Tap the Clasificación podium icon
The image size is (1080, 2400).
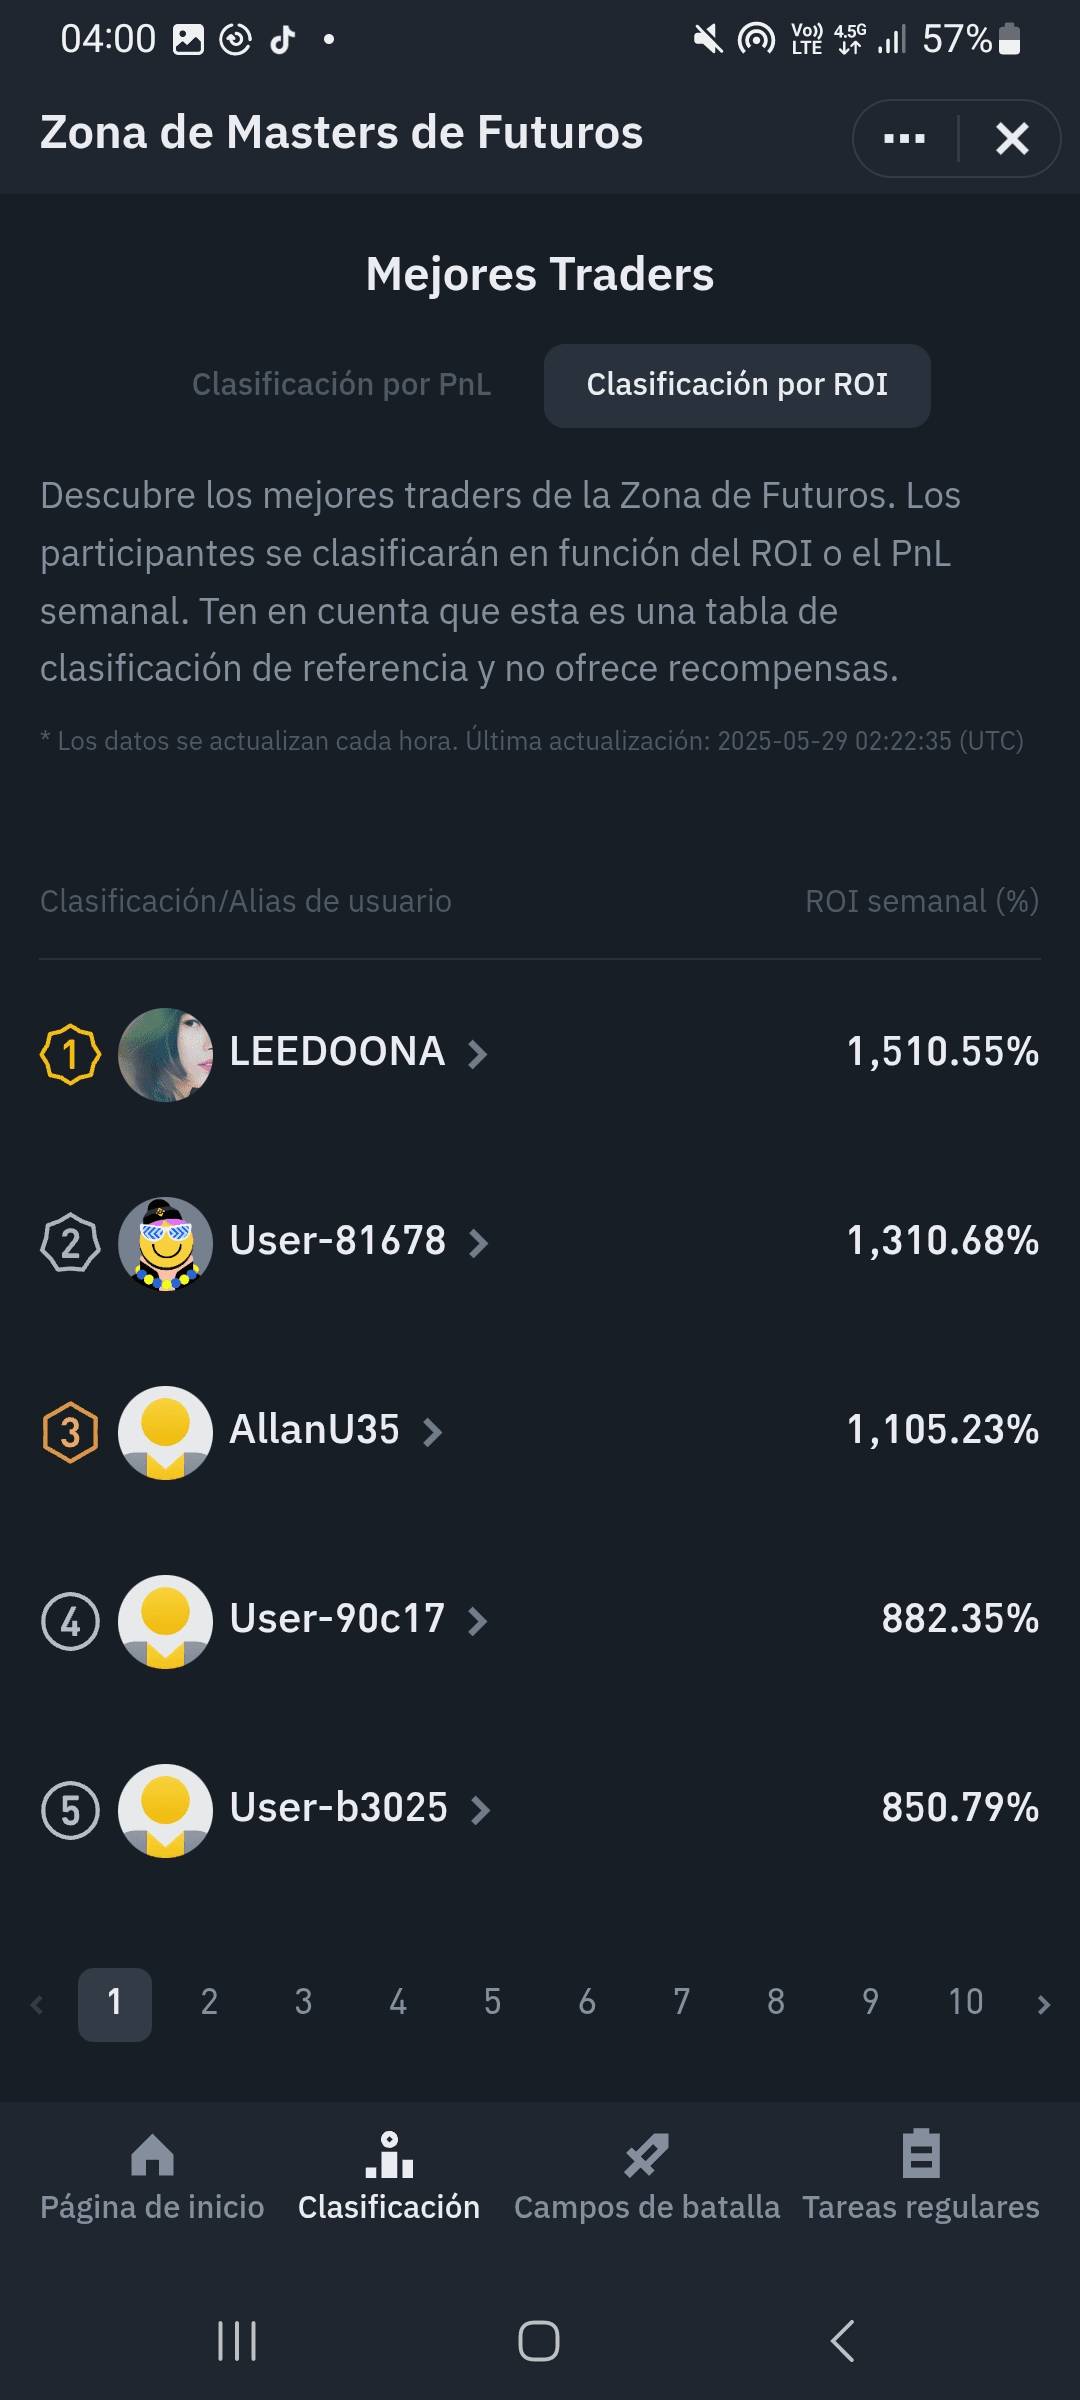[x=389, y=2155]
